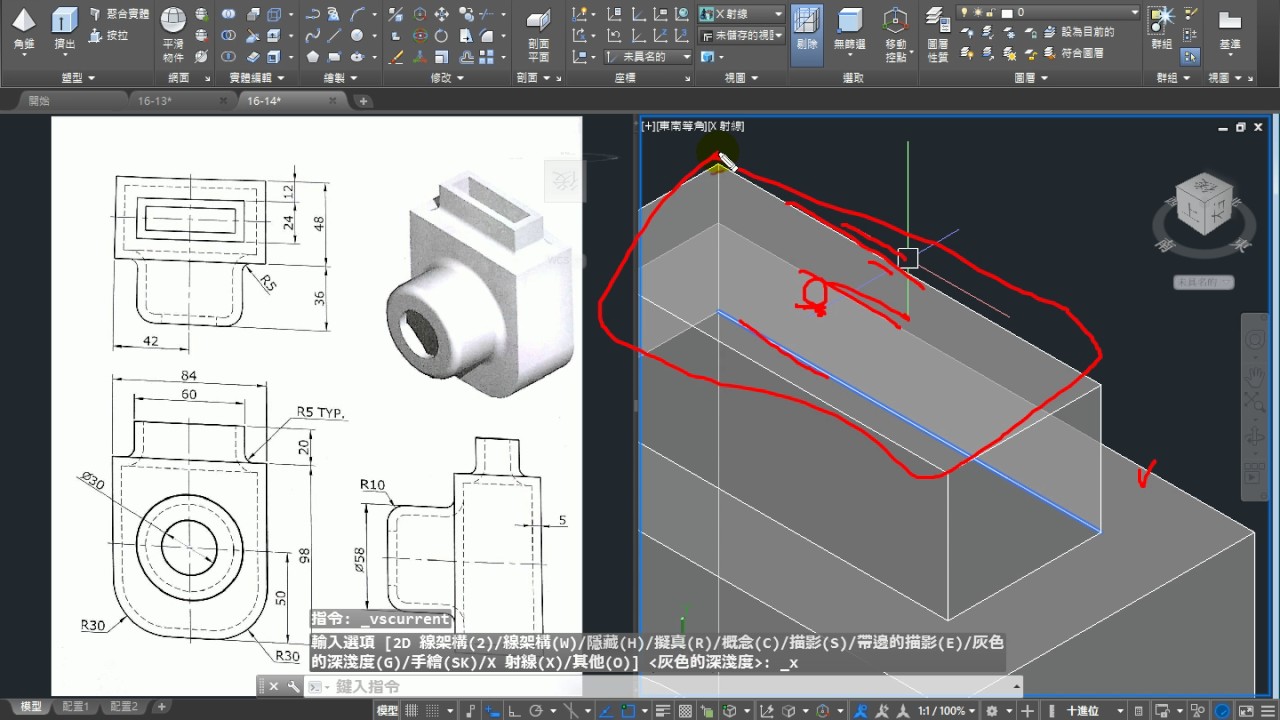The height and width of the screenshot is (720, 1280).
Task: Toggle object snap in status bar
Action: pyautogui.click(x=628, y=711)
